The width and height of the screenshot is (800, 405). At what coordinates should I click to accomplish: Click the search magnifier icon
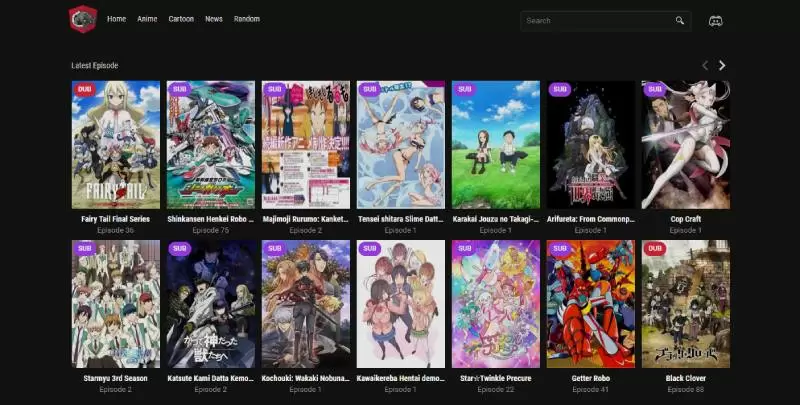[680, 21]
